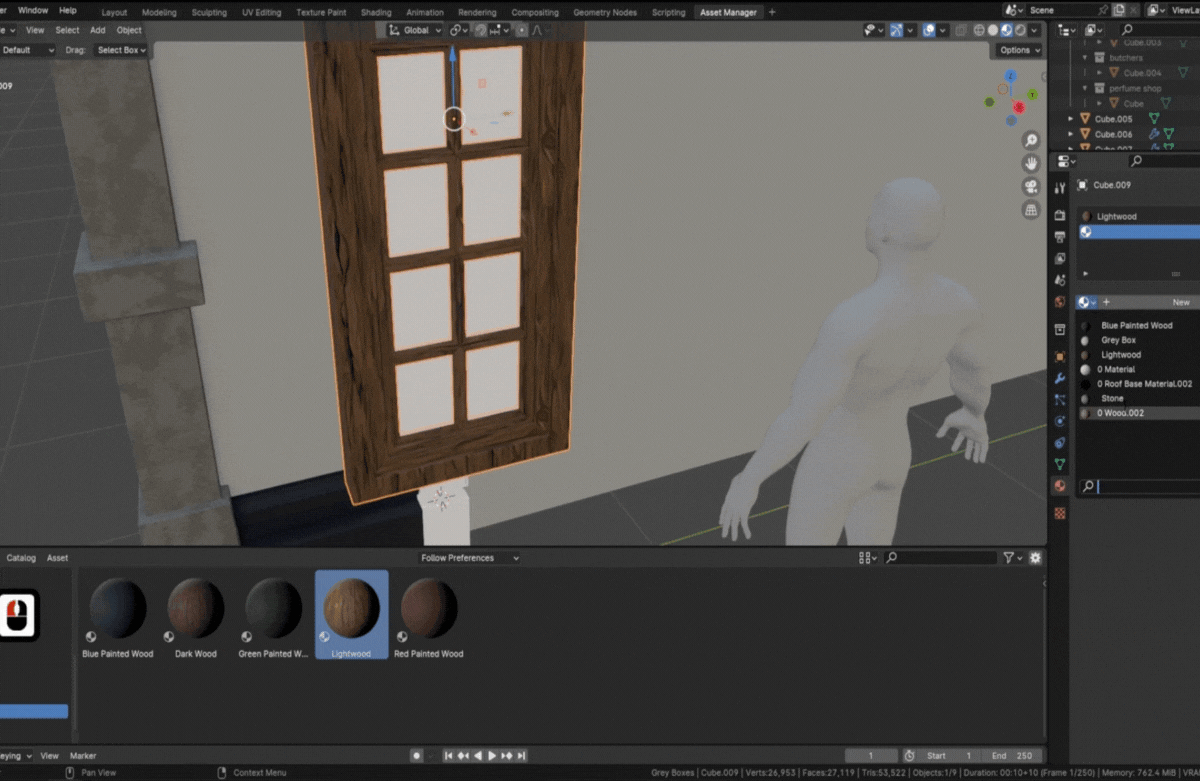The image size is (1200, 781).
Task: Open the Object properties orange square icon
Action: point(1060,357)
